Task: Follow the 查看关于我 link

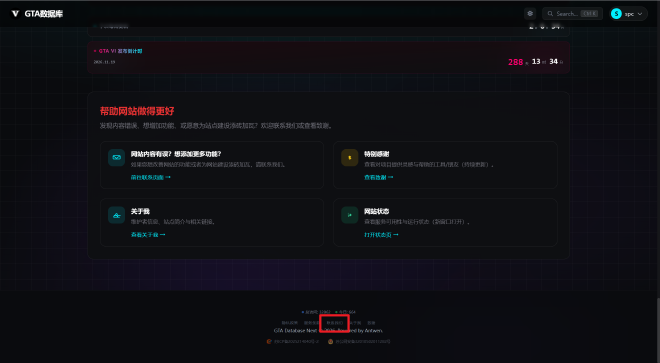Action: click(148, 235)
